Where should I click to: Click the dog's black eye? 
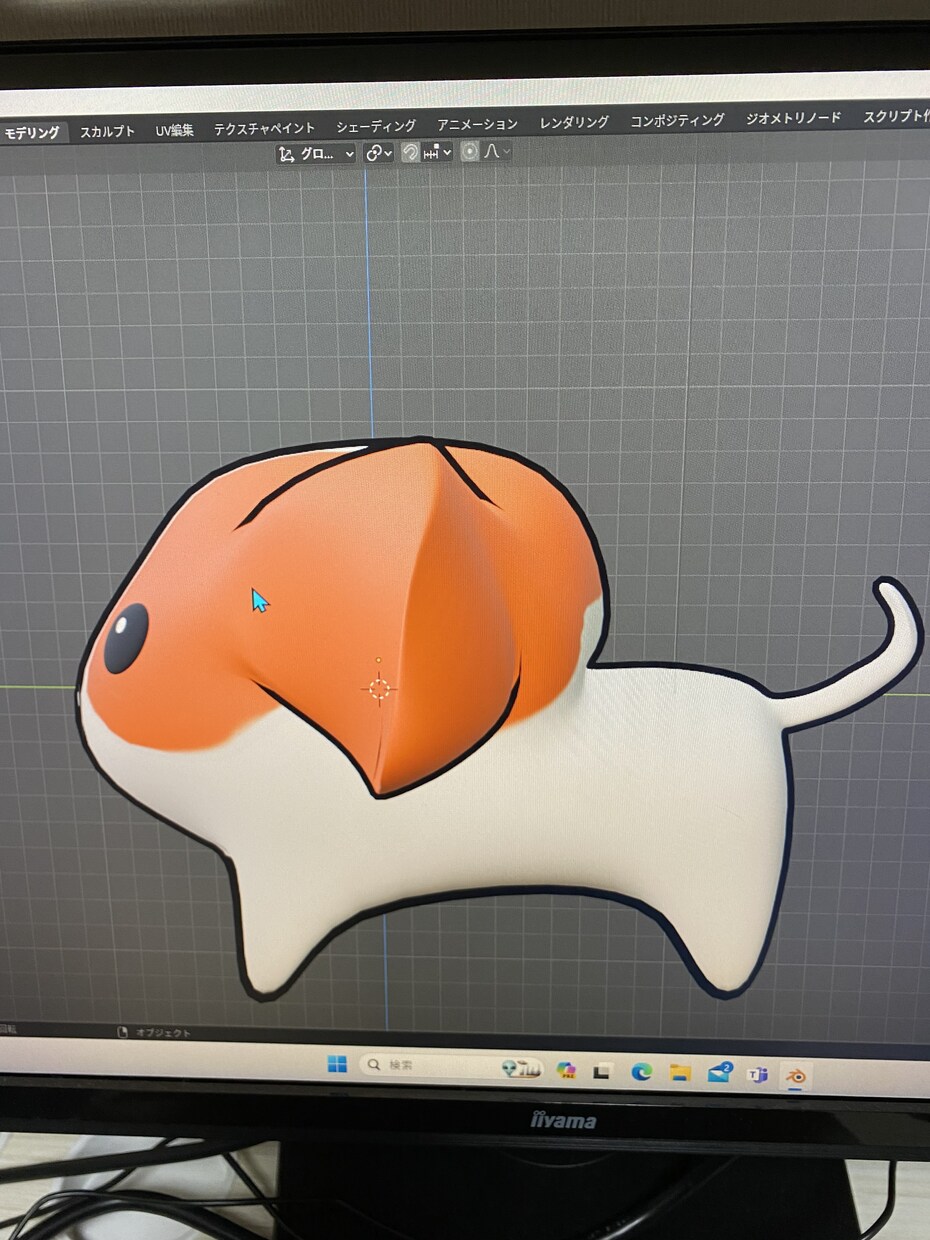click(x=126, y=638)
